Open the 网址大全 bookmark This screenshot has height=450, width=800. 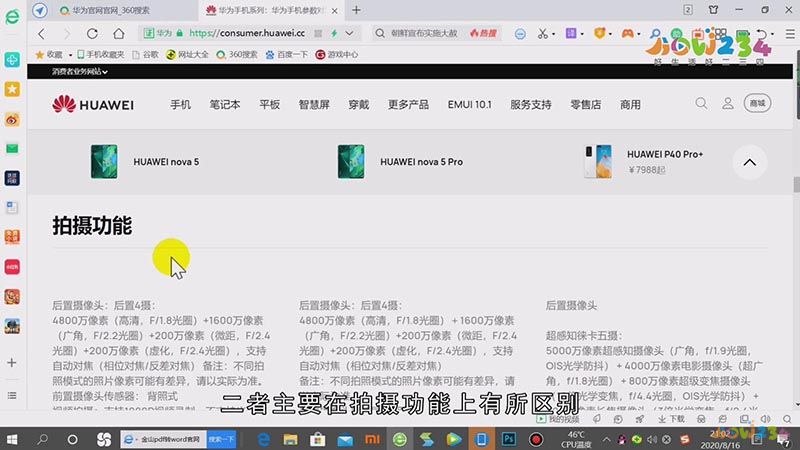click(187, 55)
